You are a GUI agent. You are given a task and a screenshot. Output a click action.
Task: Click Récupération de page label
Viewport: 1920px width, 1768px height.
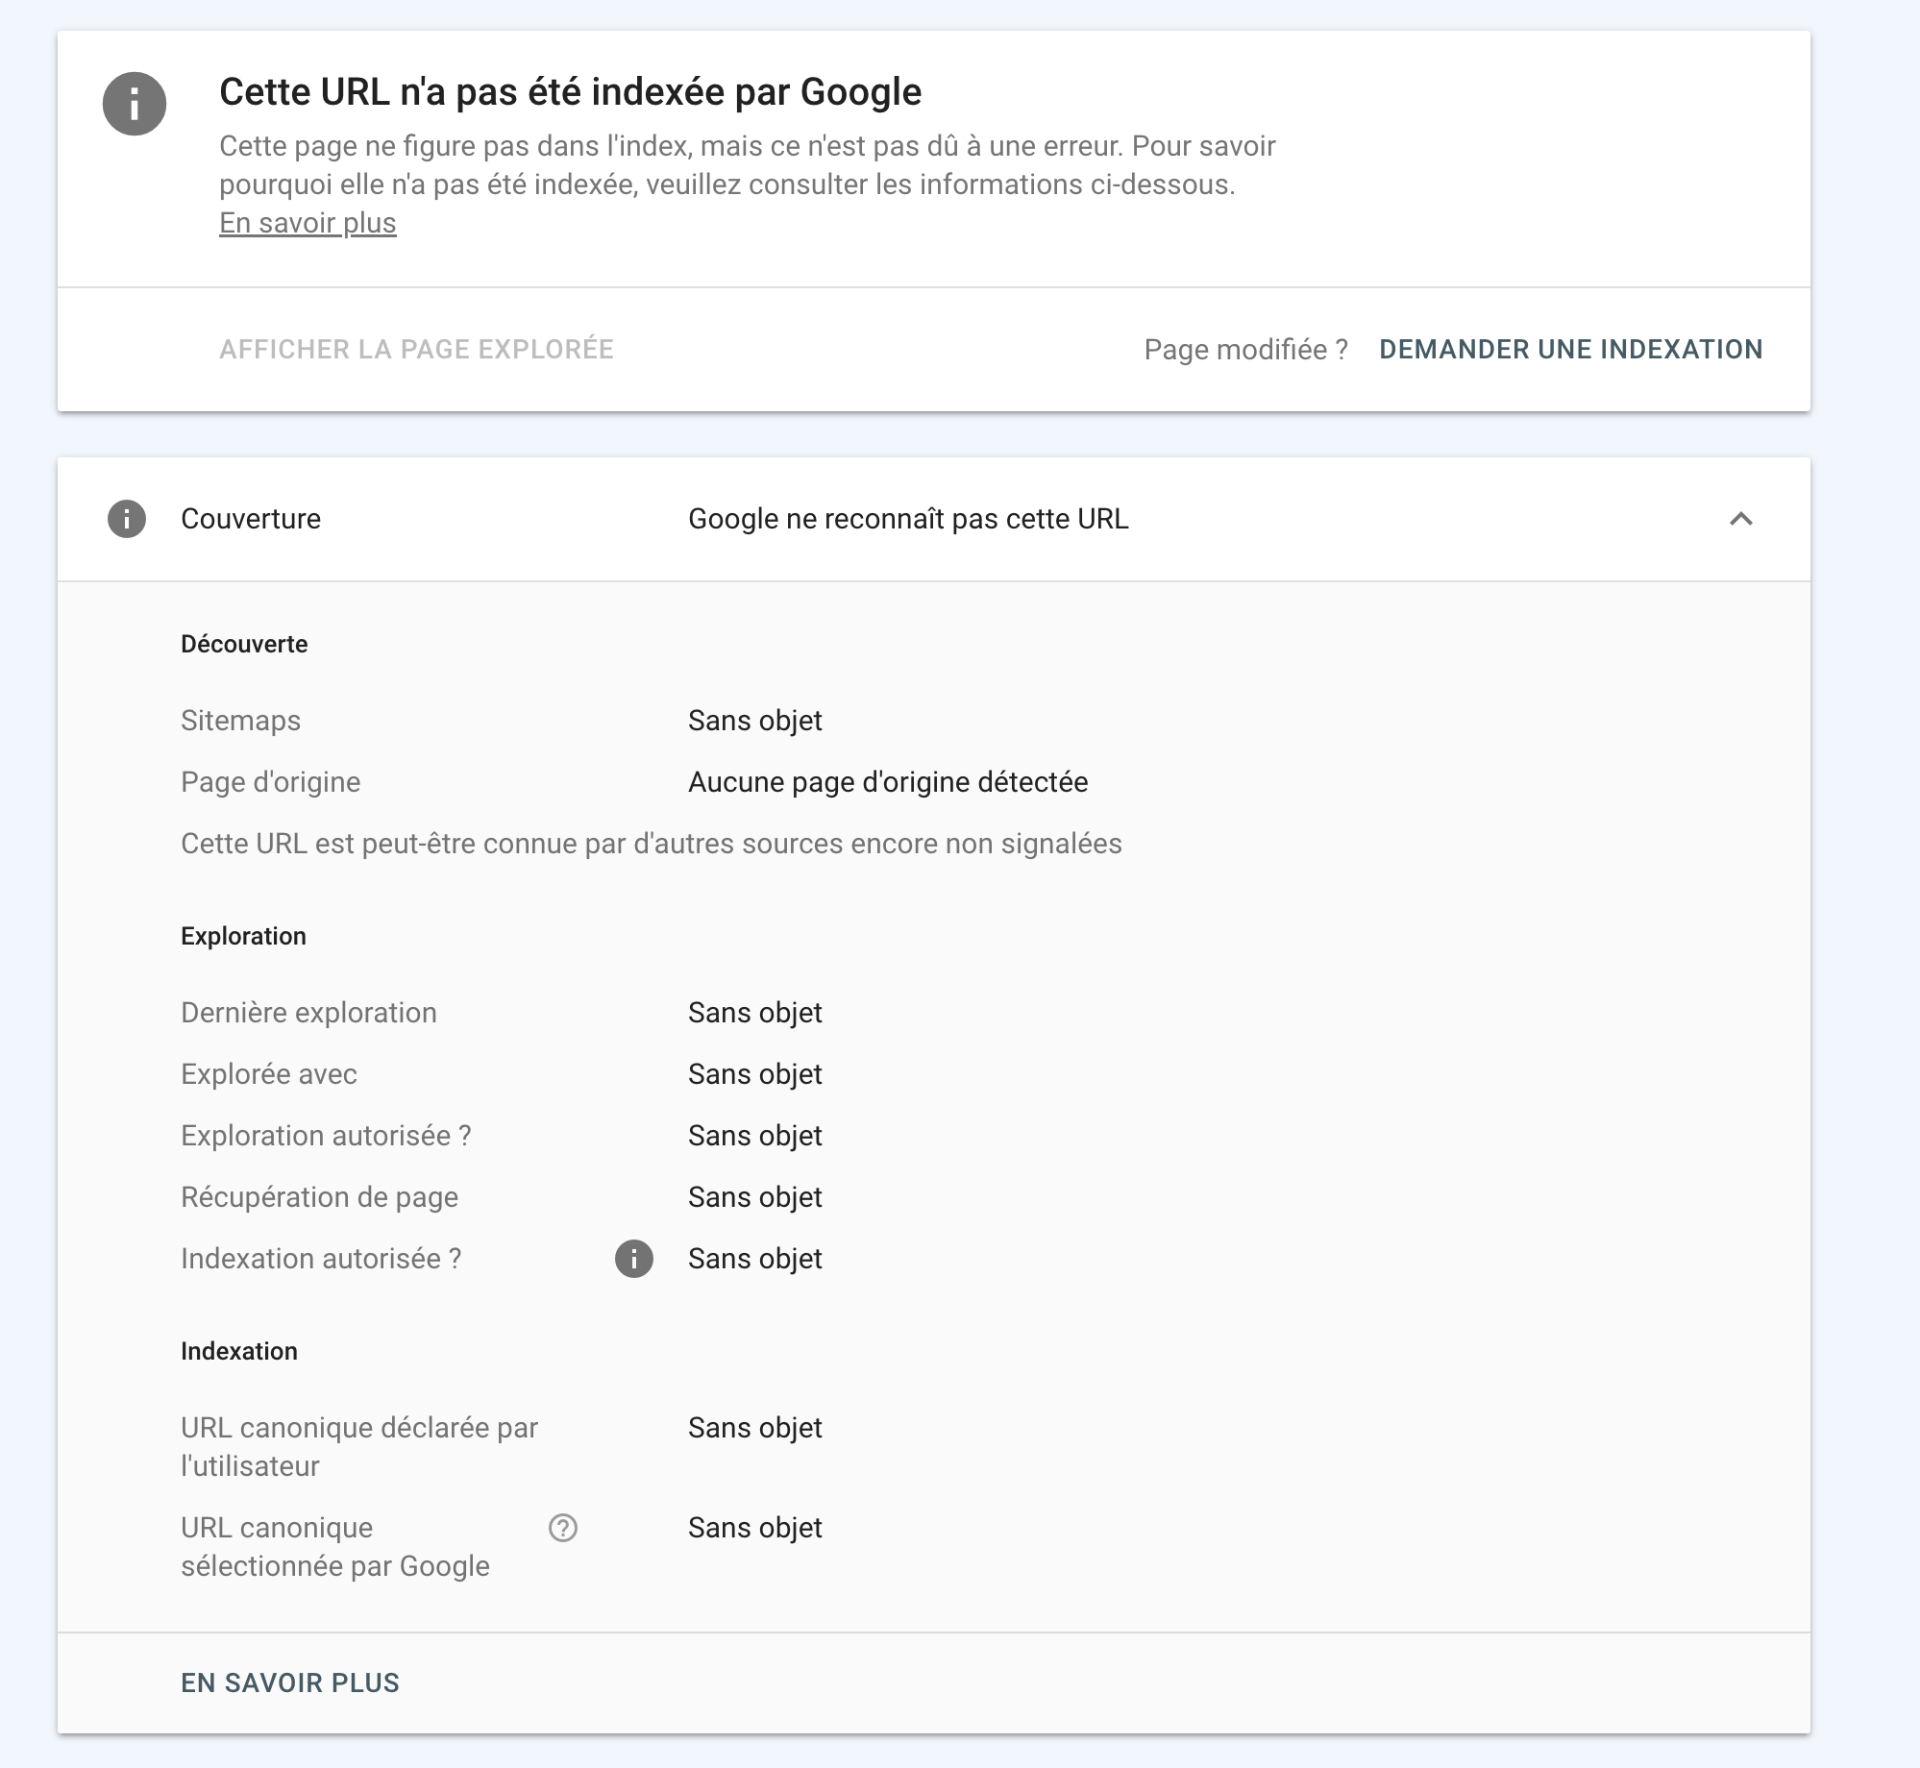point(319,1197)
